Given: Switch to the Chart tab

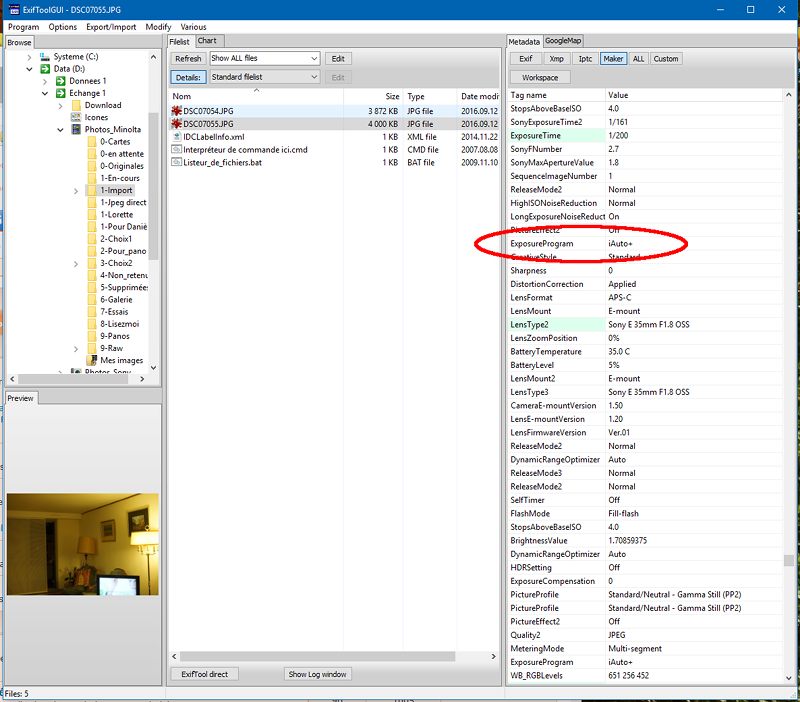Looking at the screenshot, I should point(207,41).
